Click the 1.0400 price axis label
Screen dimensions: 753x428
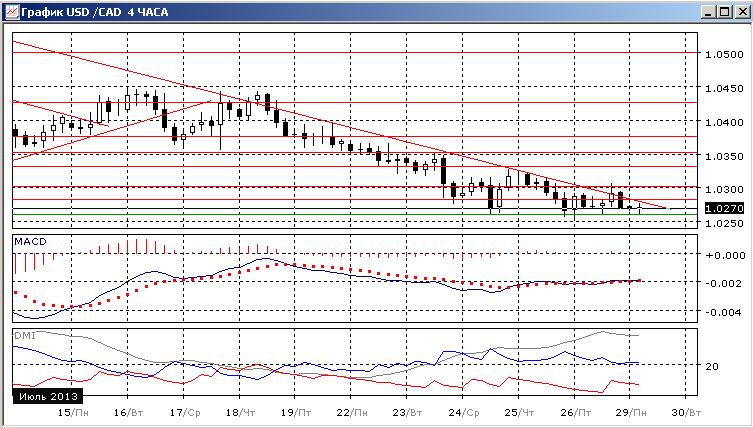724,122
